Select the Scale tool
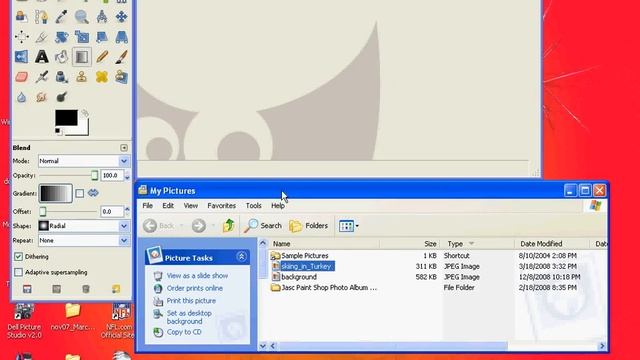 pos(82,37)
